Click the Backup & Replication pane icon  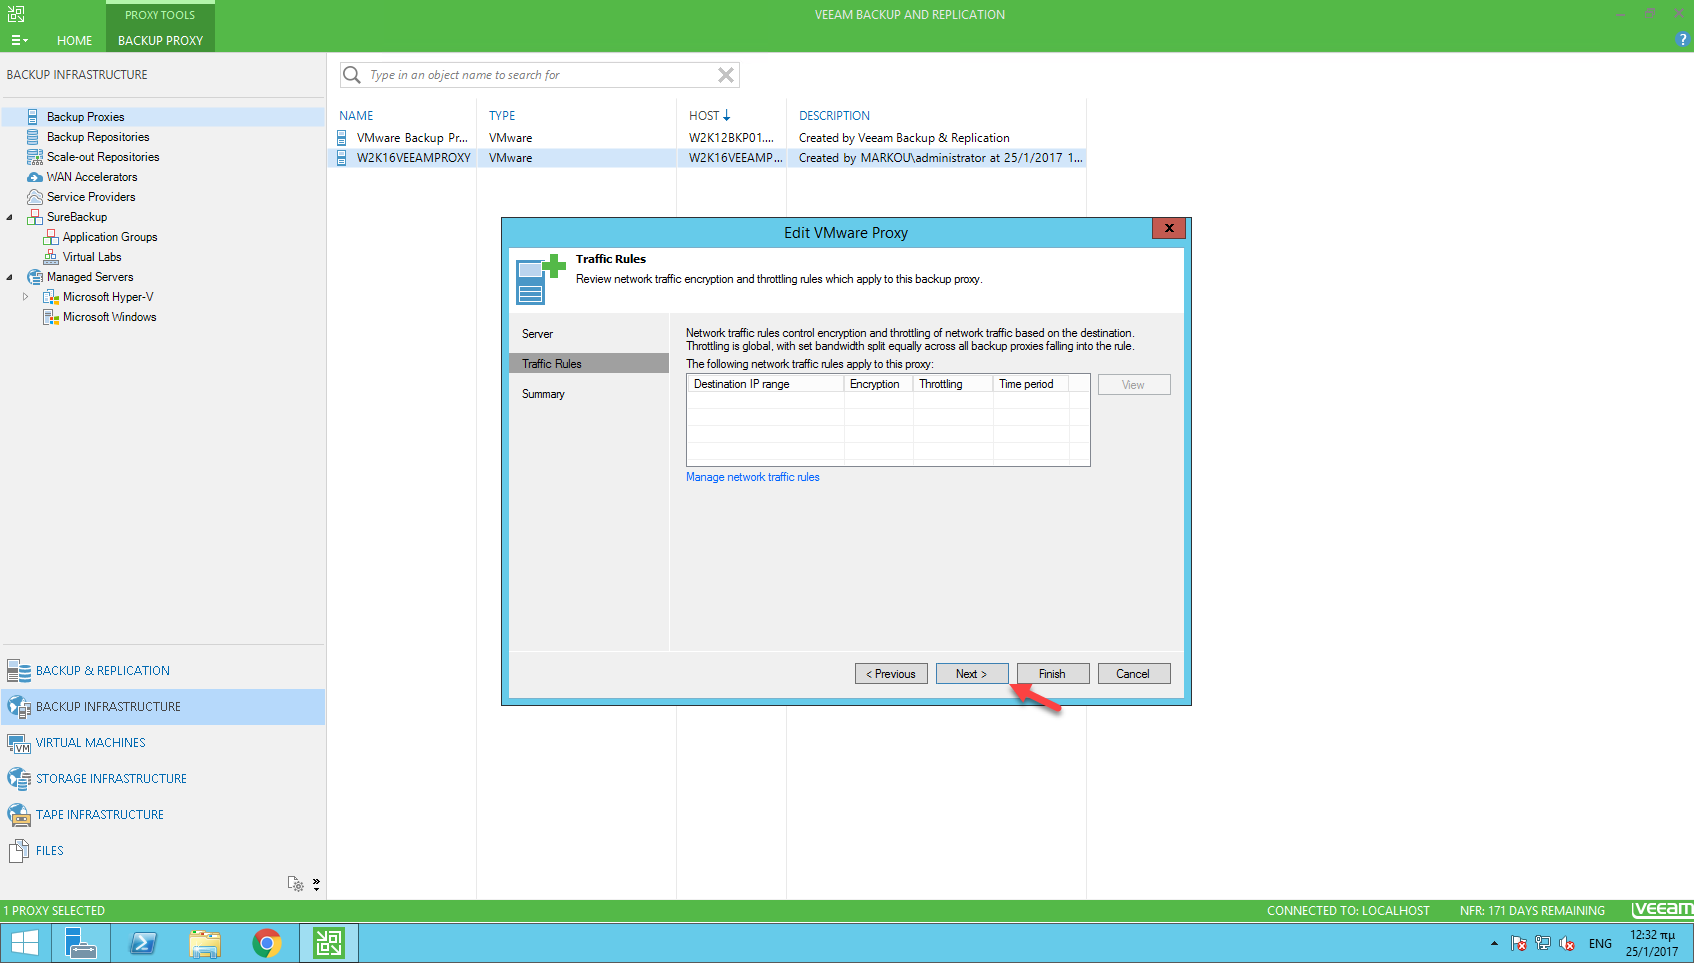pyautogui.click(x=19, y=671)
